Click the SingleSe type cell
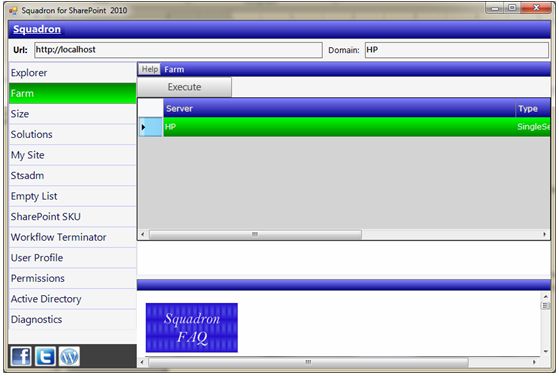This screenshot has height=376, width=559. [x=533, y=127]
